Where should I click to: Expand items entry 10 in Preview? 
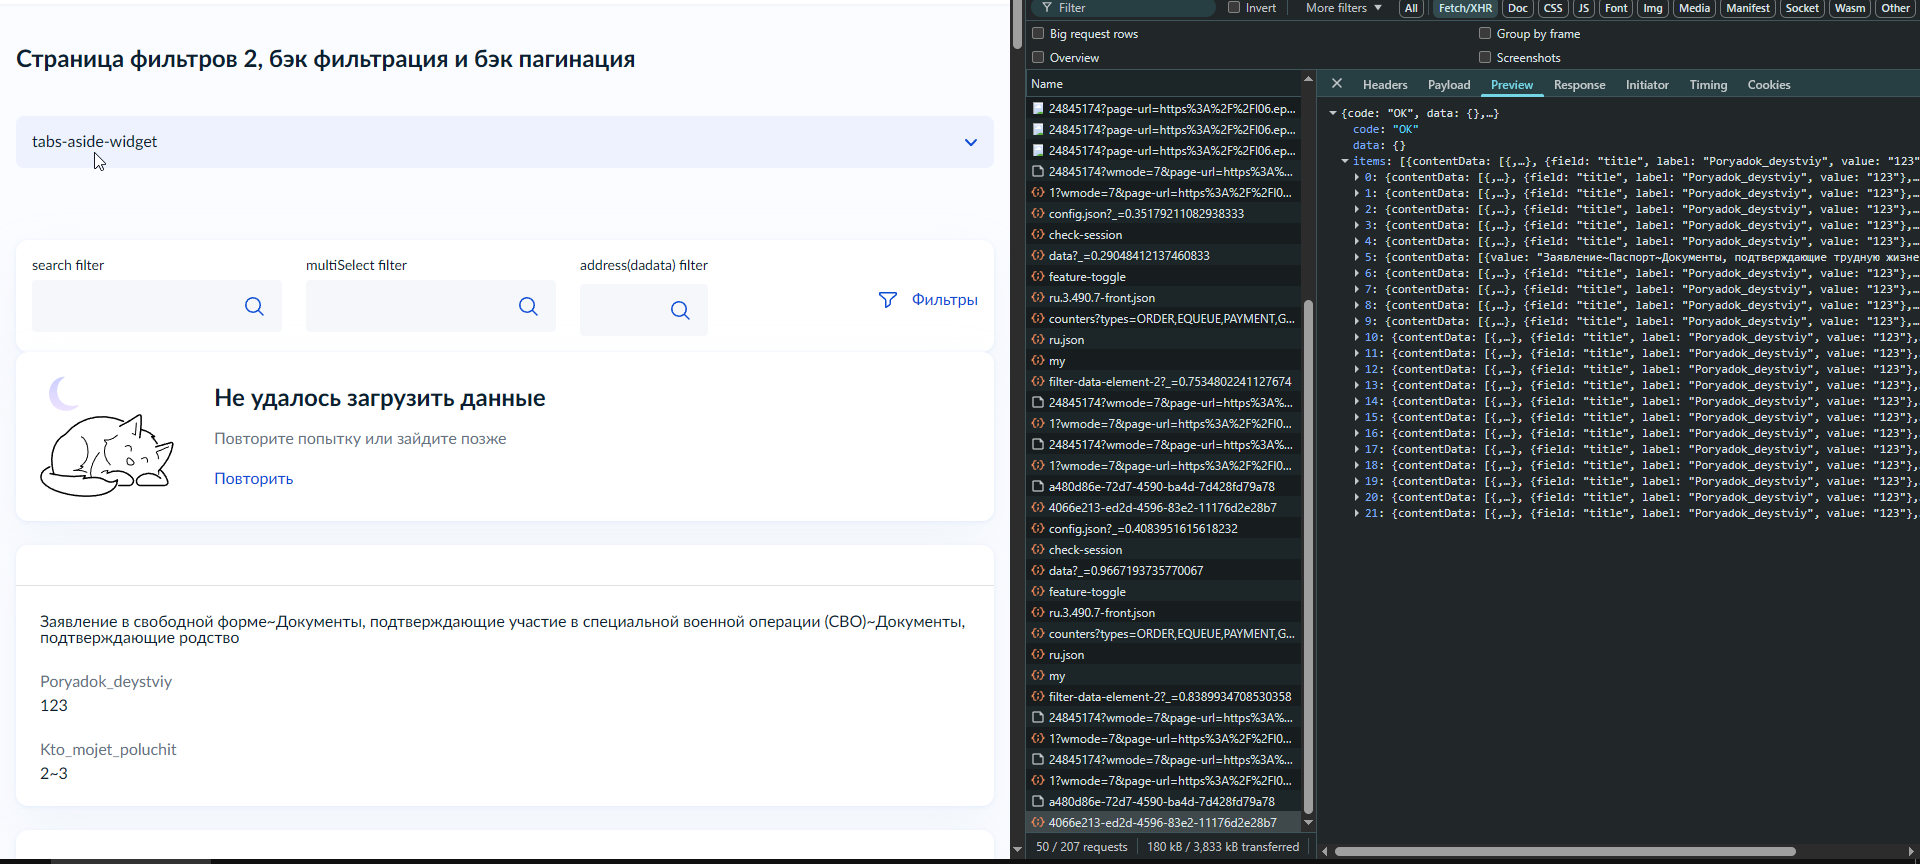pos(1357,338)
